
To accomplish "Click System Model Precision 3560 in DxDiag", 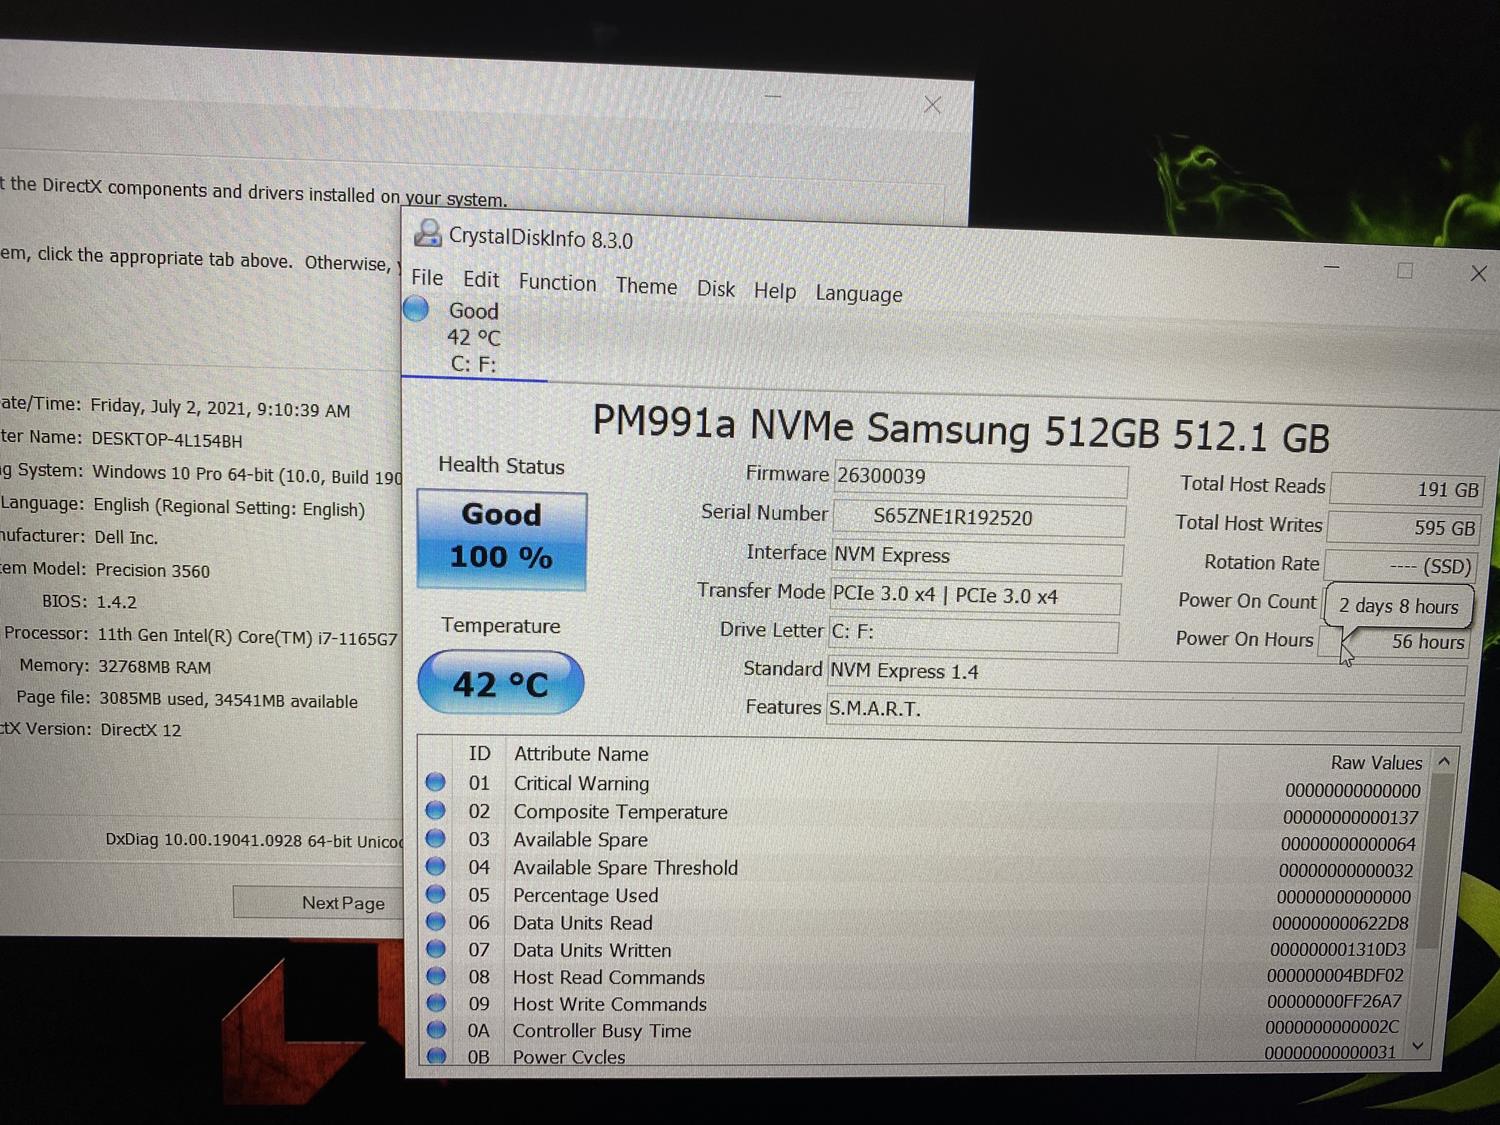I will pyautogui.click(x=152, y=570).
